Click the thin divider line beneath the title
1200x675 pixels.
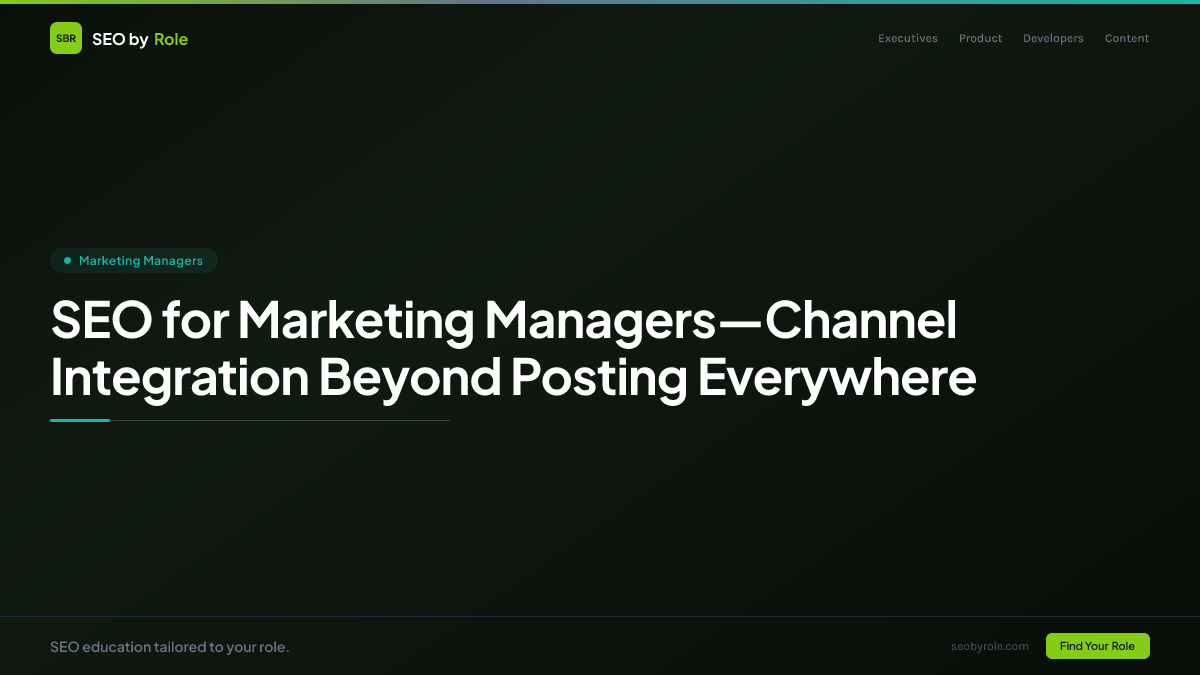pos(280,421)
